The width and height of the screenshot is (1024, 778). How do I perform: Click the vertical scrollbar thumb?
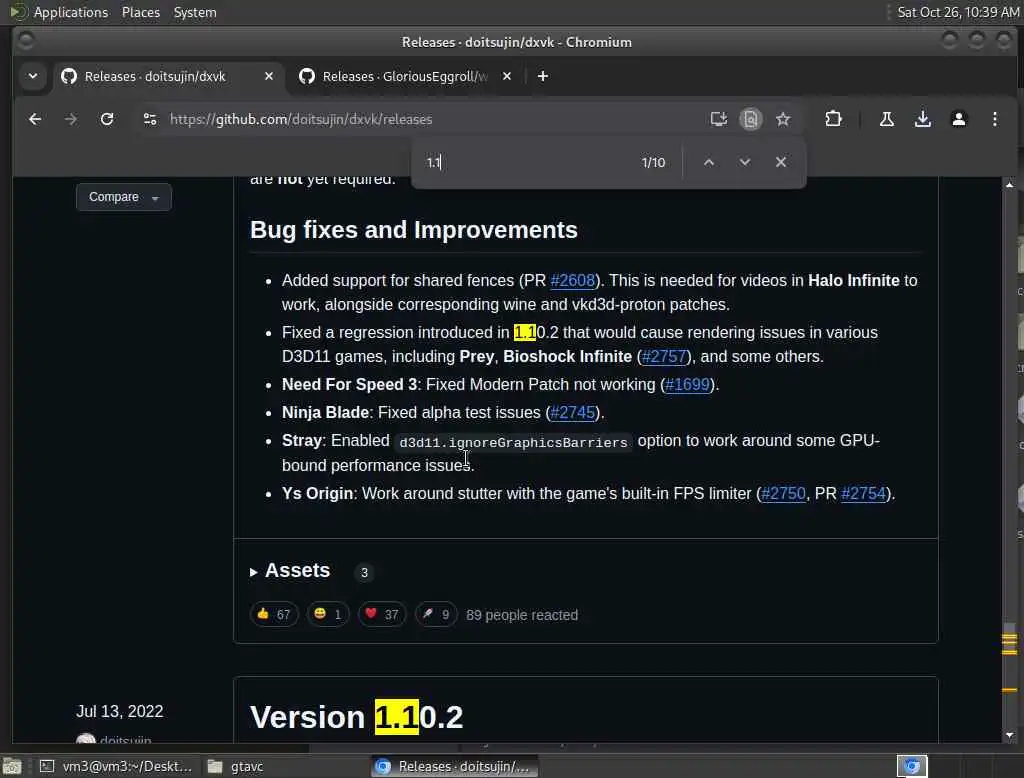1010,638
